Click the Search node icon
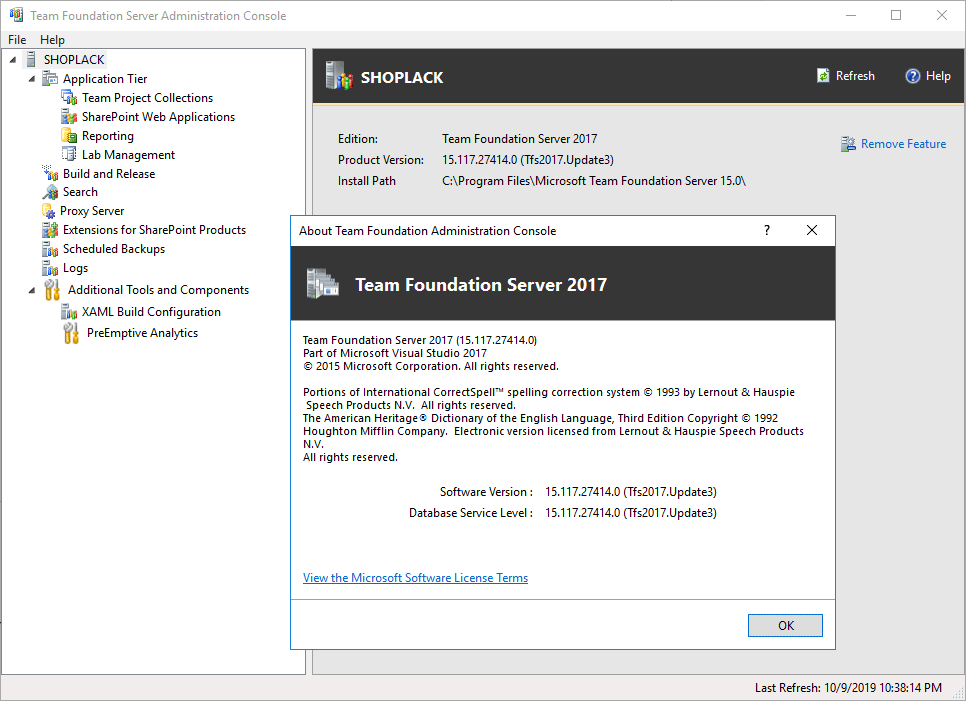The height and width of the screenshot is (701, 966). [x=50, y=192]
